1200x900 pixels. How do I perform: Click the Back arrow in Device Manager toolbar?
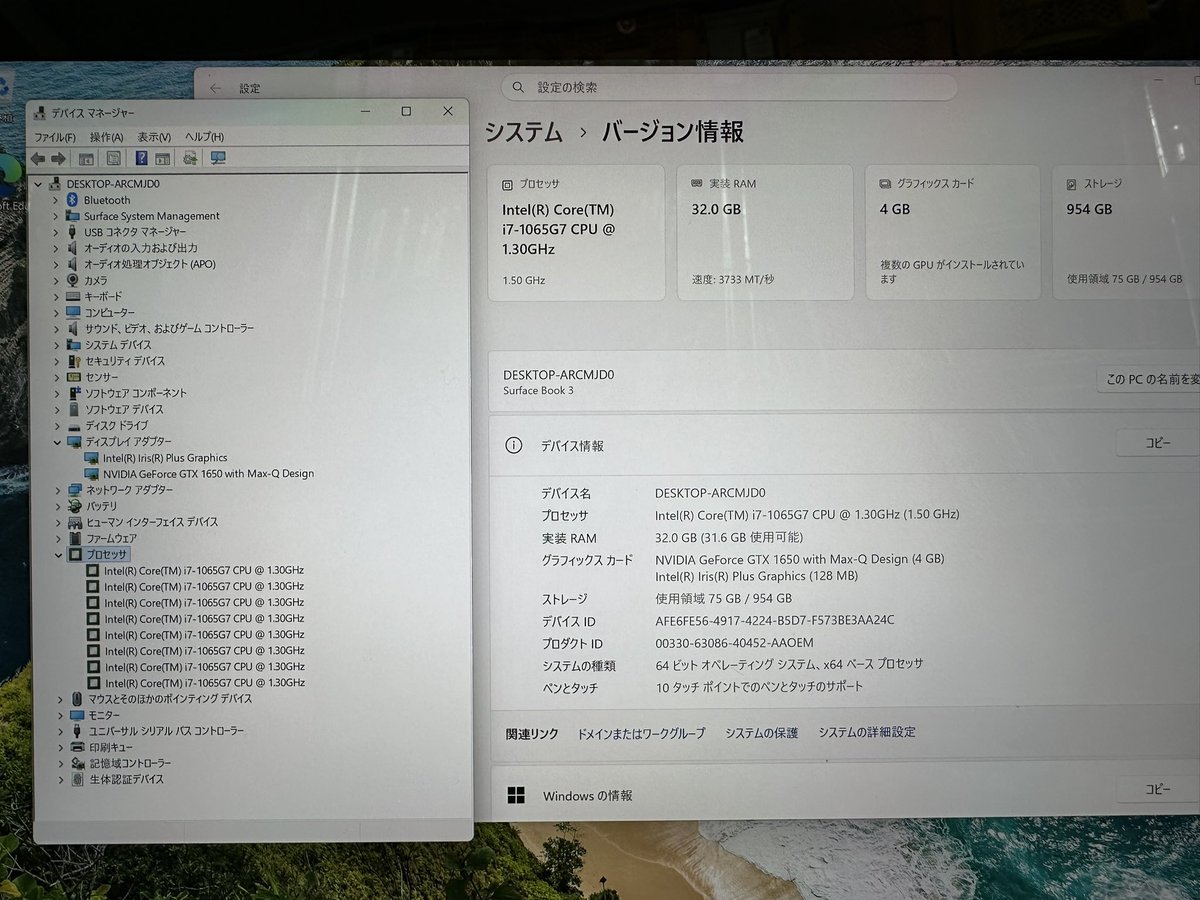[37, 158]
